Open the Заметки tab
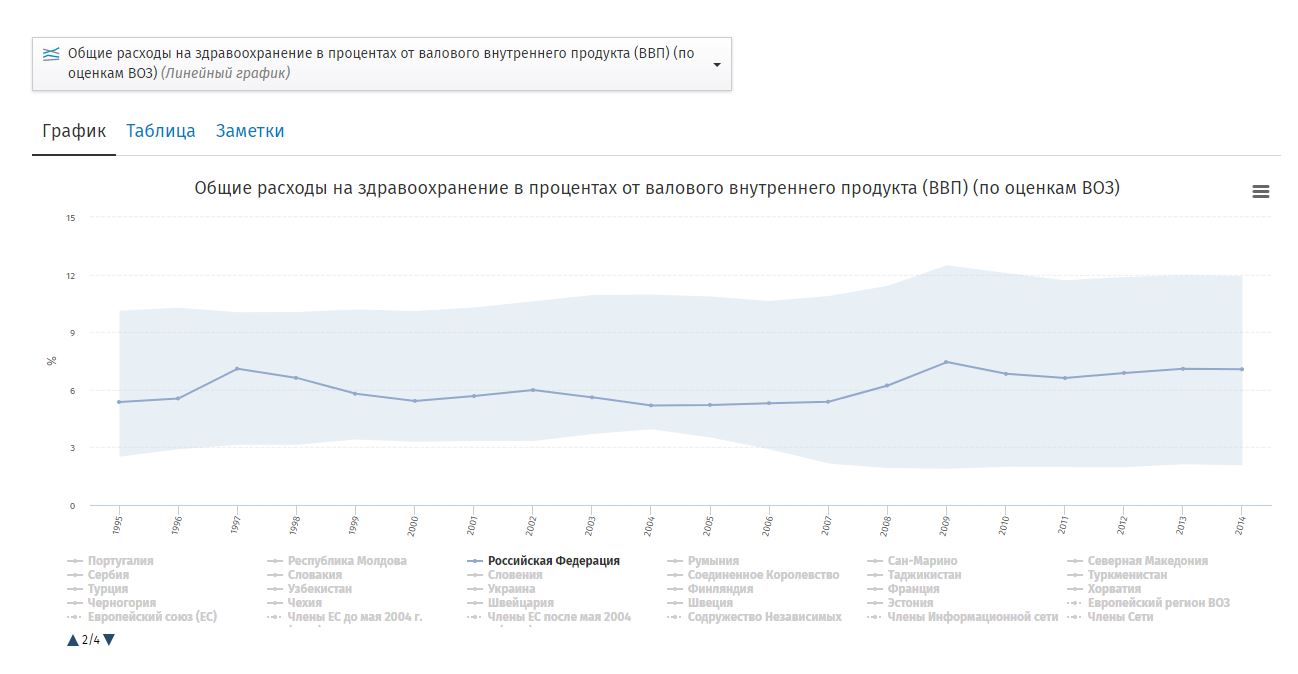Image resolution: width=1298 pixels, height=674 pixels. [250, 131]
